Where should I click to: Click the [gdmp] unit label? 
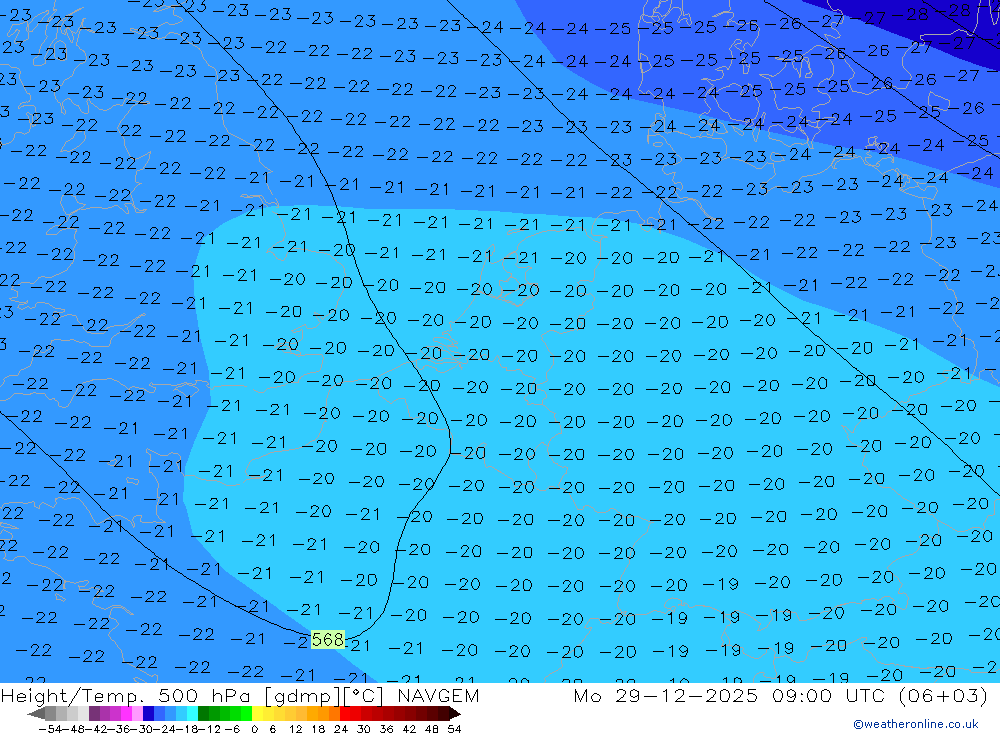[303, 695]
